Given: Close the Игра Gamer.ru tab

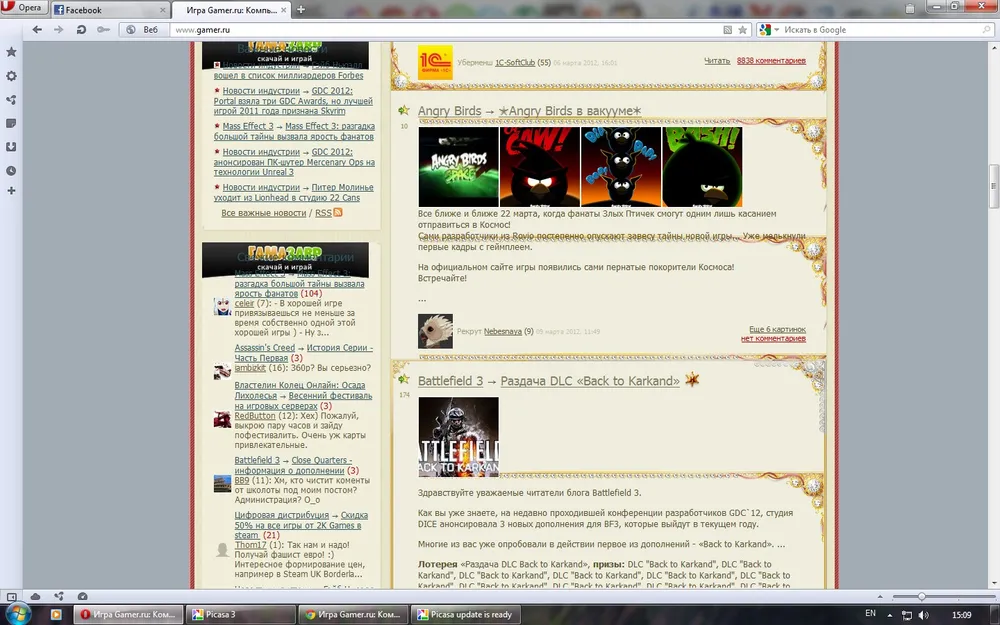Looking at the screenshot, I should pyautogui.click(x=284, y=10).
